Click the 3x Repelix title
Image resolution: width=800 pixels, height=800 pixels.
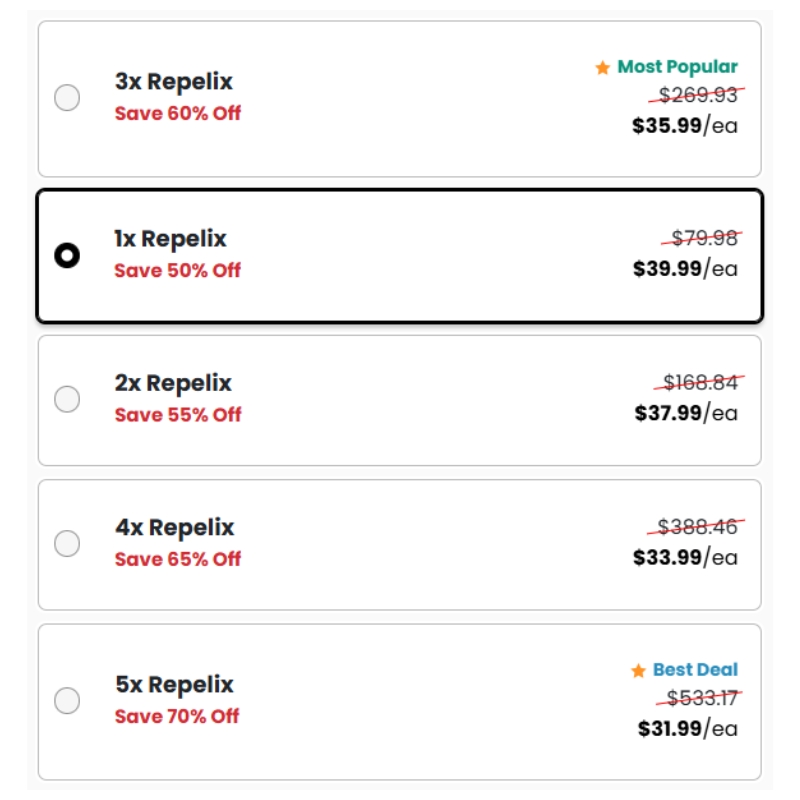pos(173,82)
